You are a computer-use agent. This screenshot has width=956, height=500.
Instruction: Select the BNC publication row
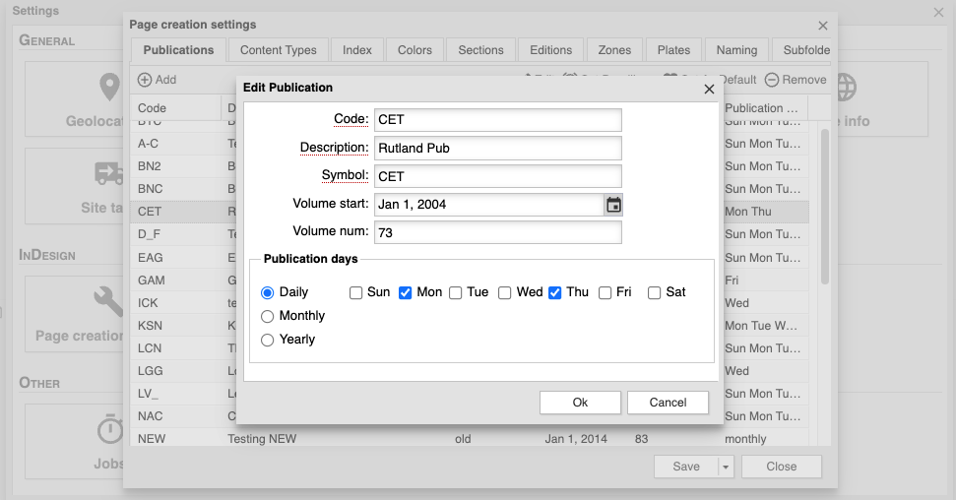(469, 189)
